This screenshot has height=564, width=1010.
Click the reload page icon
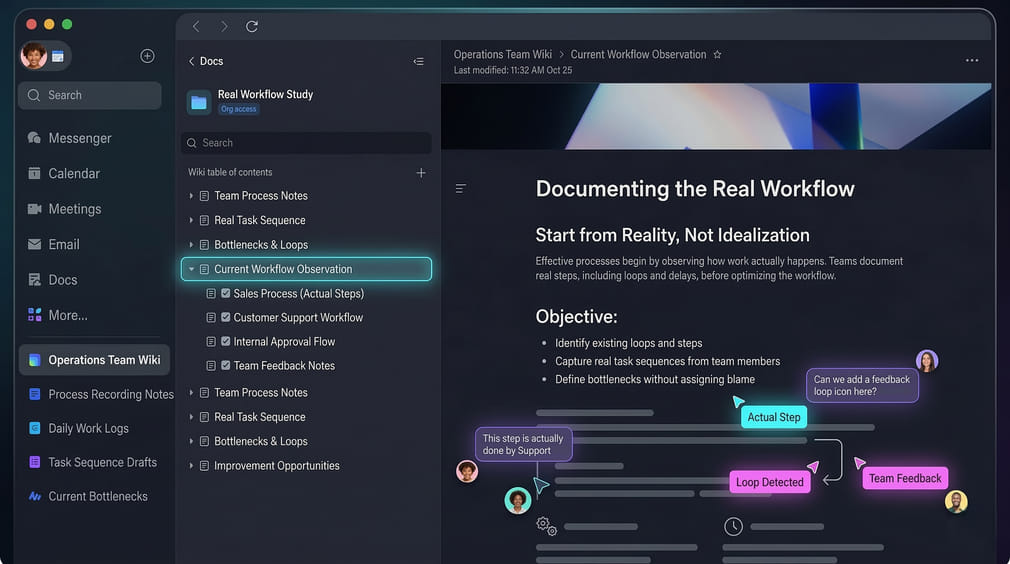point(252,27)
